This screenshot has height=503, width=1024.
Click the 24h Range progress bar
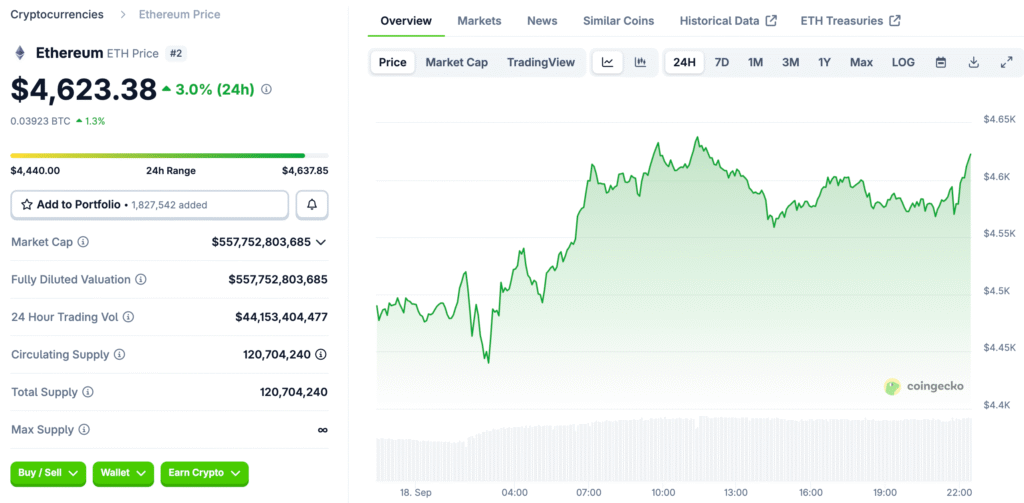[x=169, y=155]
